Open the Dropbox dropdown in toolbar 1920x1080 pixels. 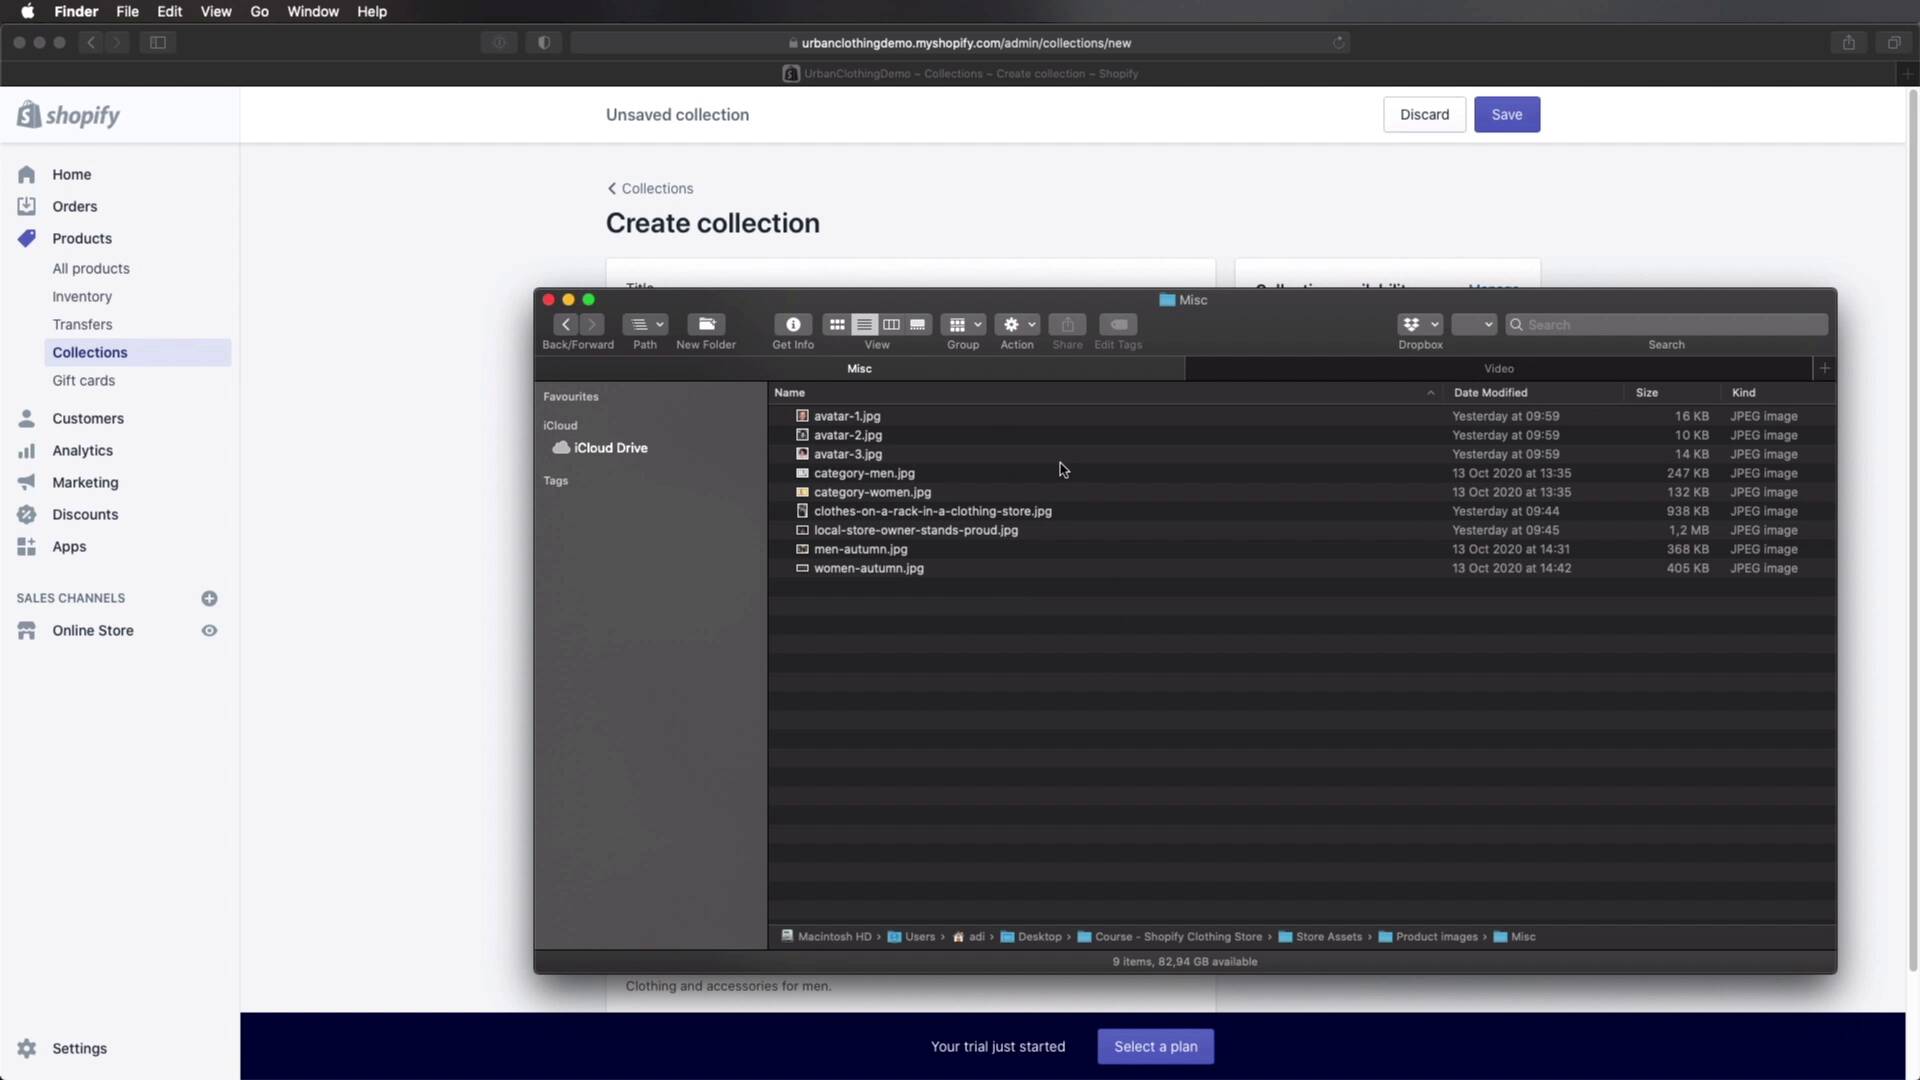coord(1420,325)
